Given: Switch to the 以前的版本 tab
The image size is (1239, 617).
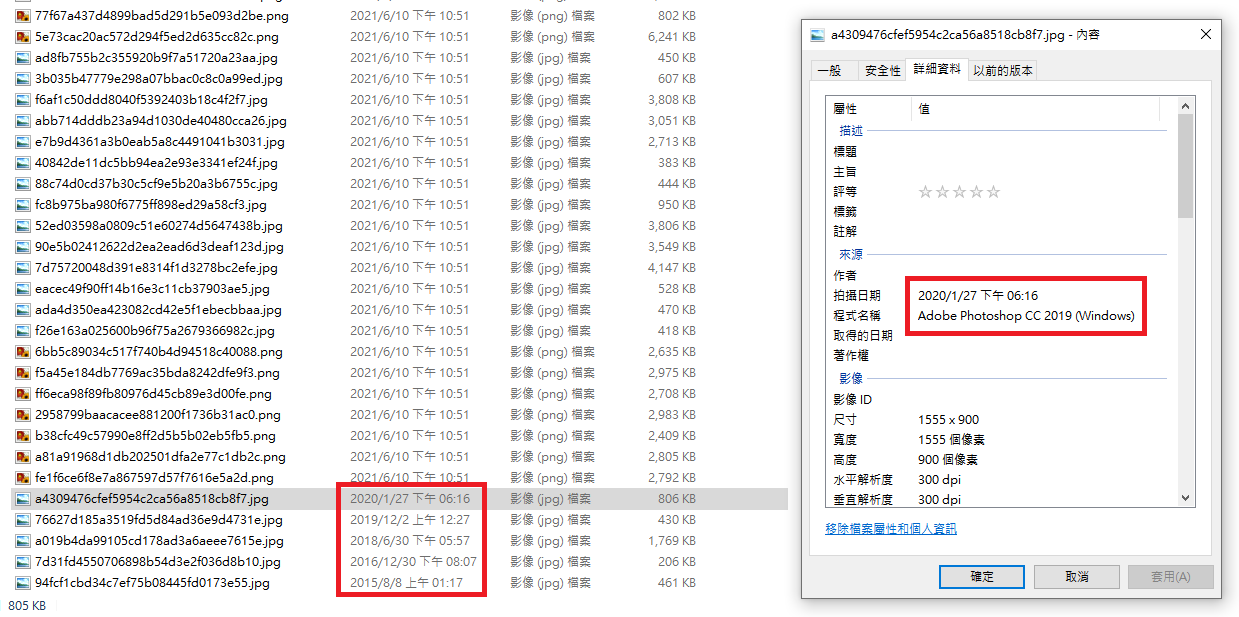Looking at the screenshot, I should 1002,70.
